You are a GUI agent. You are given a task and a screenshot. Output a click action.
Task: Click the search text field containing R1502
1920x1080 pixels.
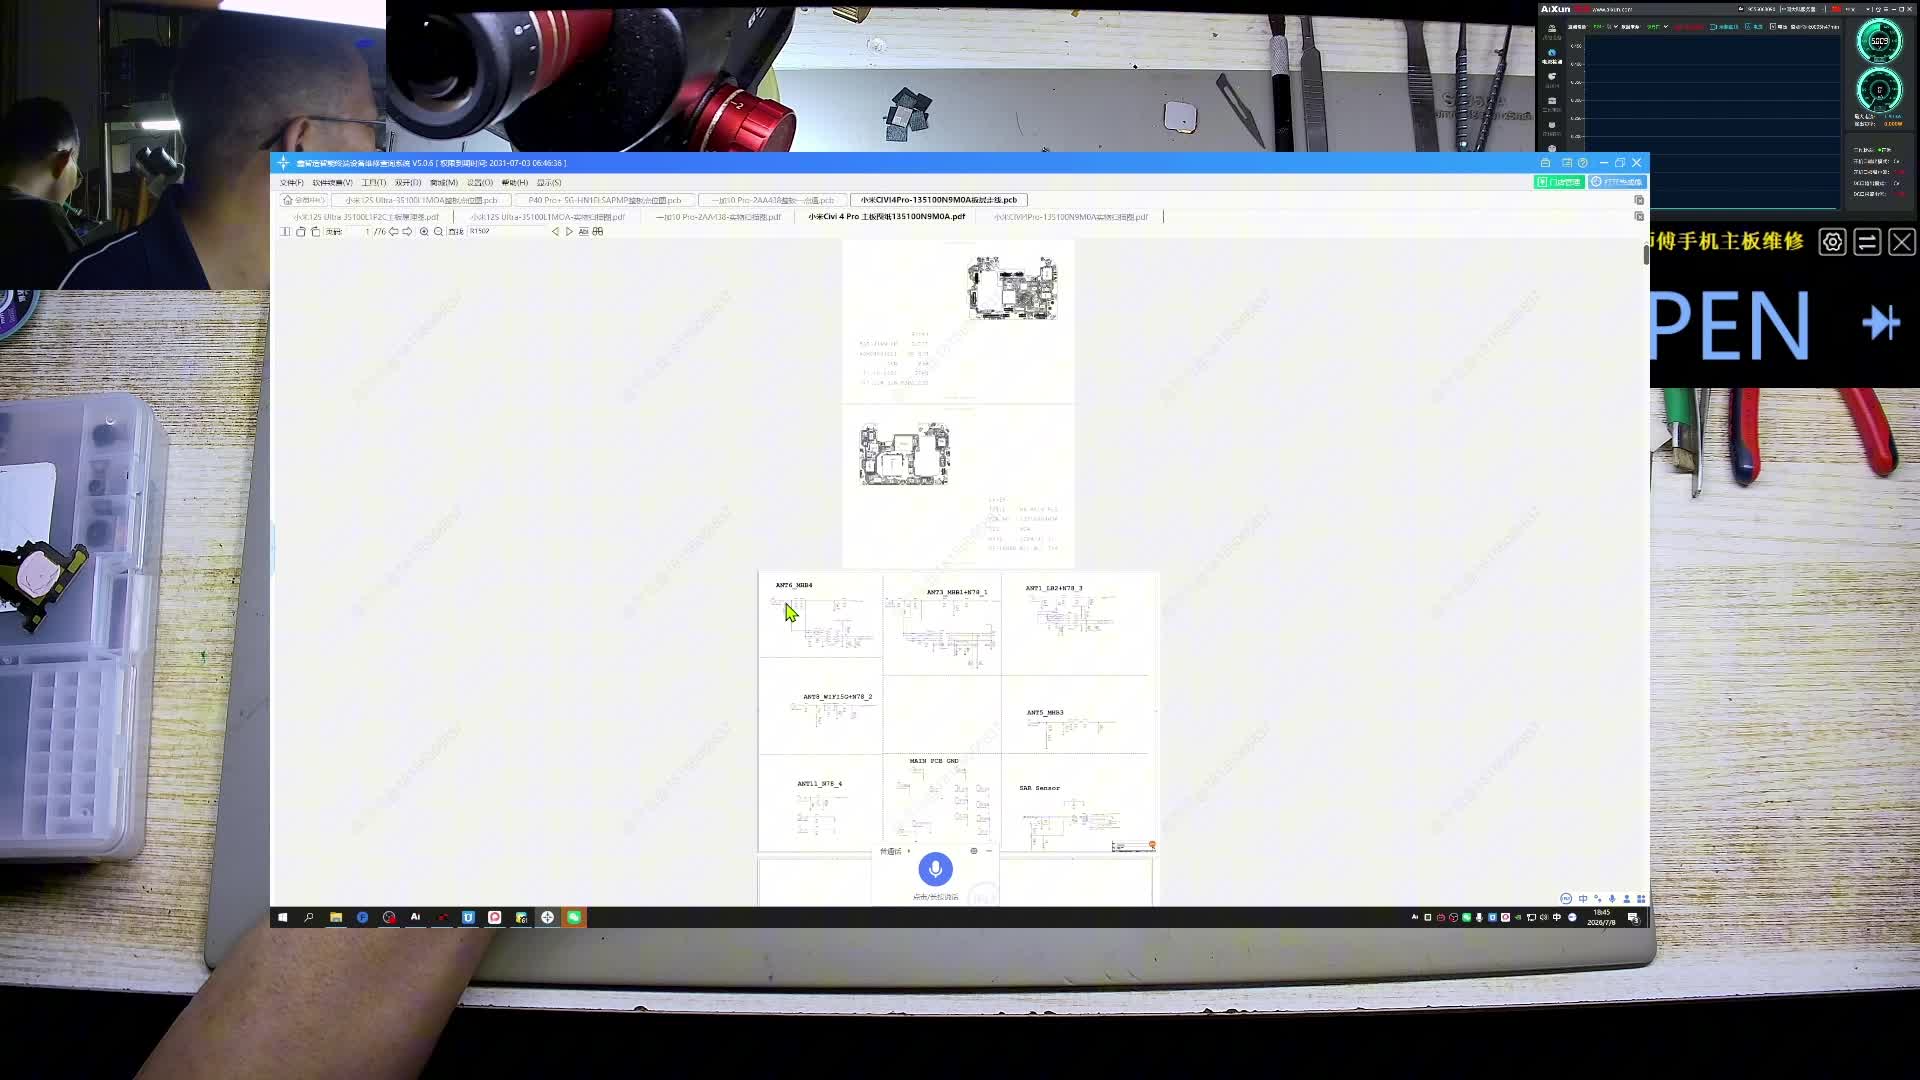[506, 232]
